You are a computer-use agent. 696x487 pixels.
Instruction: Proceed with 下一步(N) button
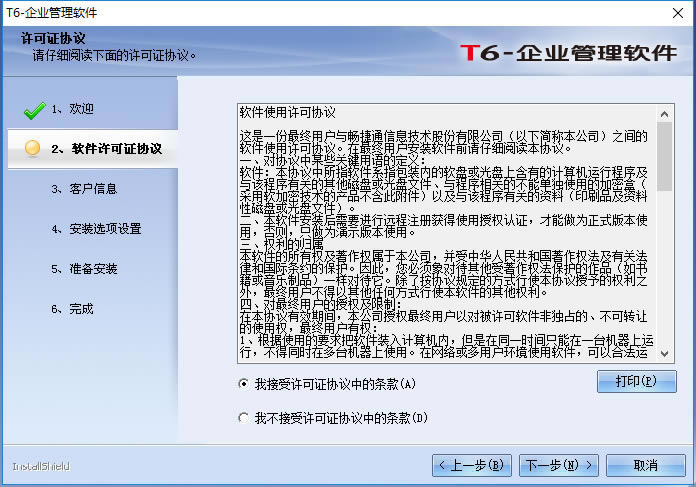(552, 465)
